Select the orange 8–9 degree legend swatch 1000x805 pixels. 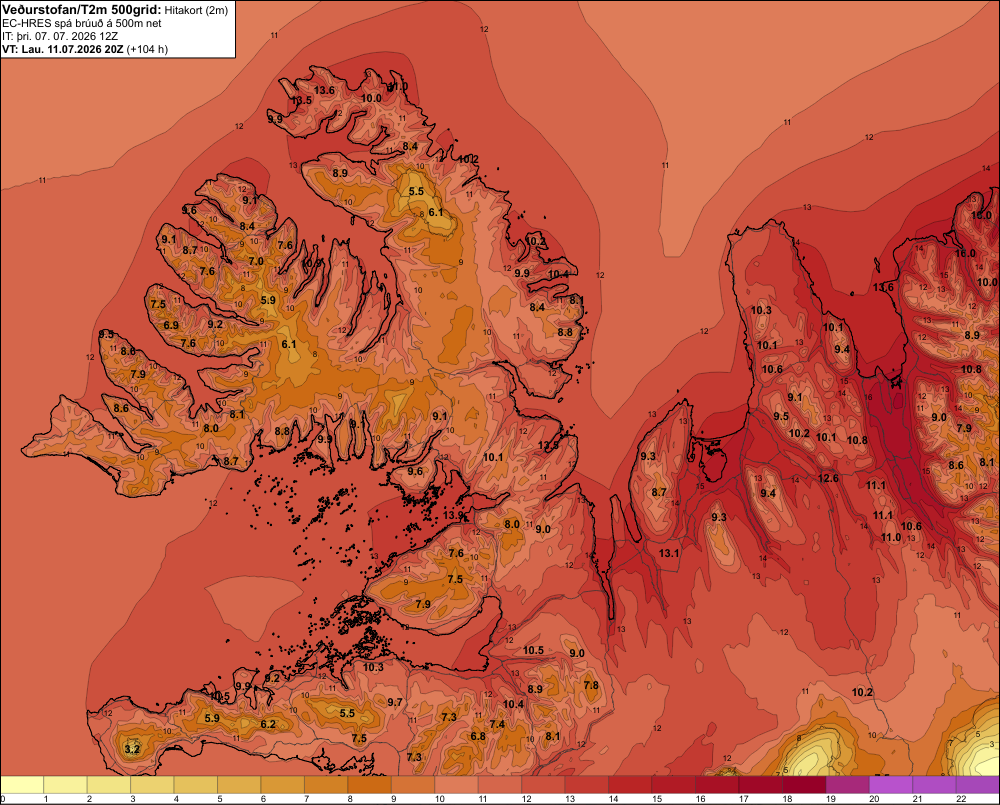369,785
